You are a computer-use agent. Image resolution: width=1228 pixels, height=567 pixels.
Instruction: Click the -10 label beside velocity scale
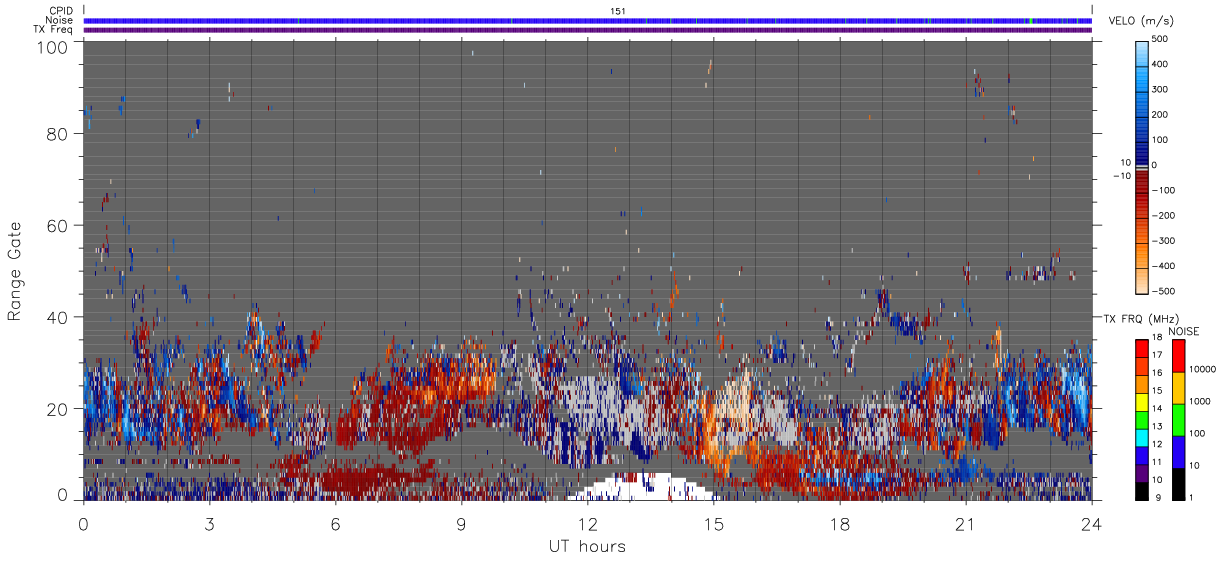(x=1122, y=176)
